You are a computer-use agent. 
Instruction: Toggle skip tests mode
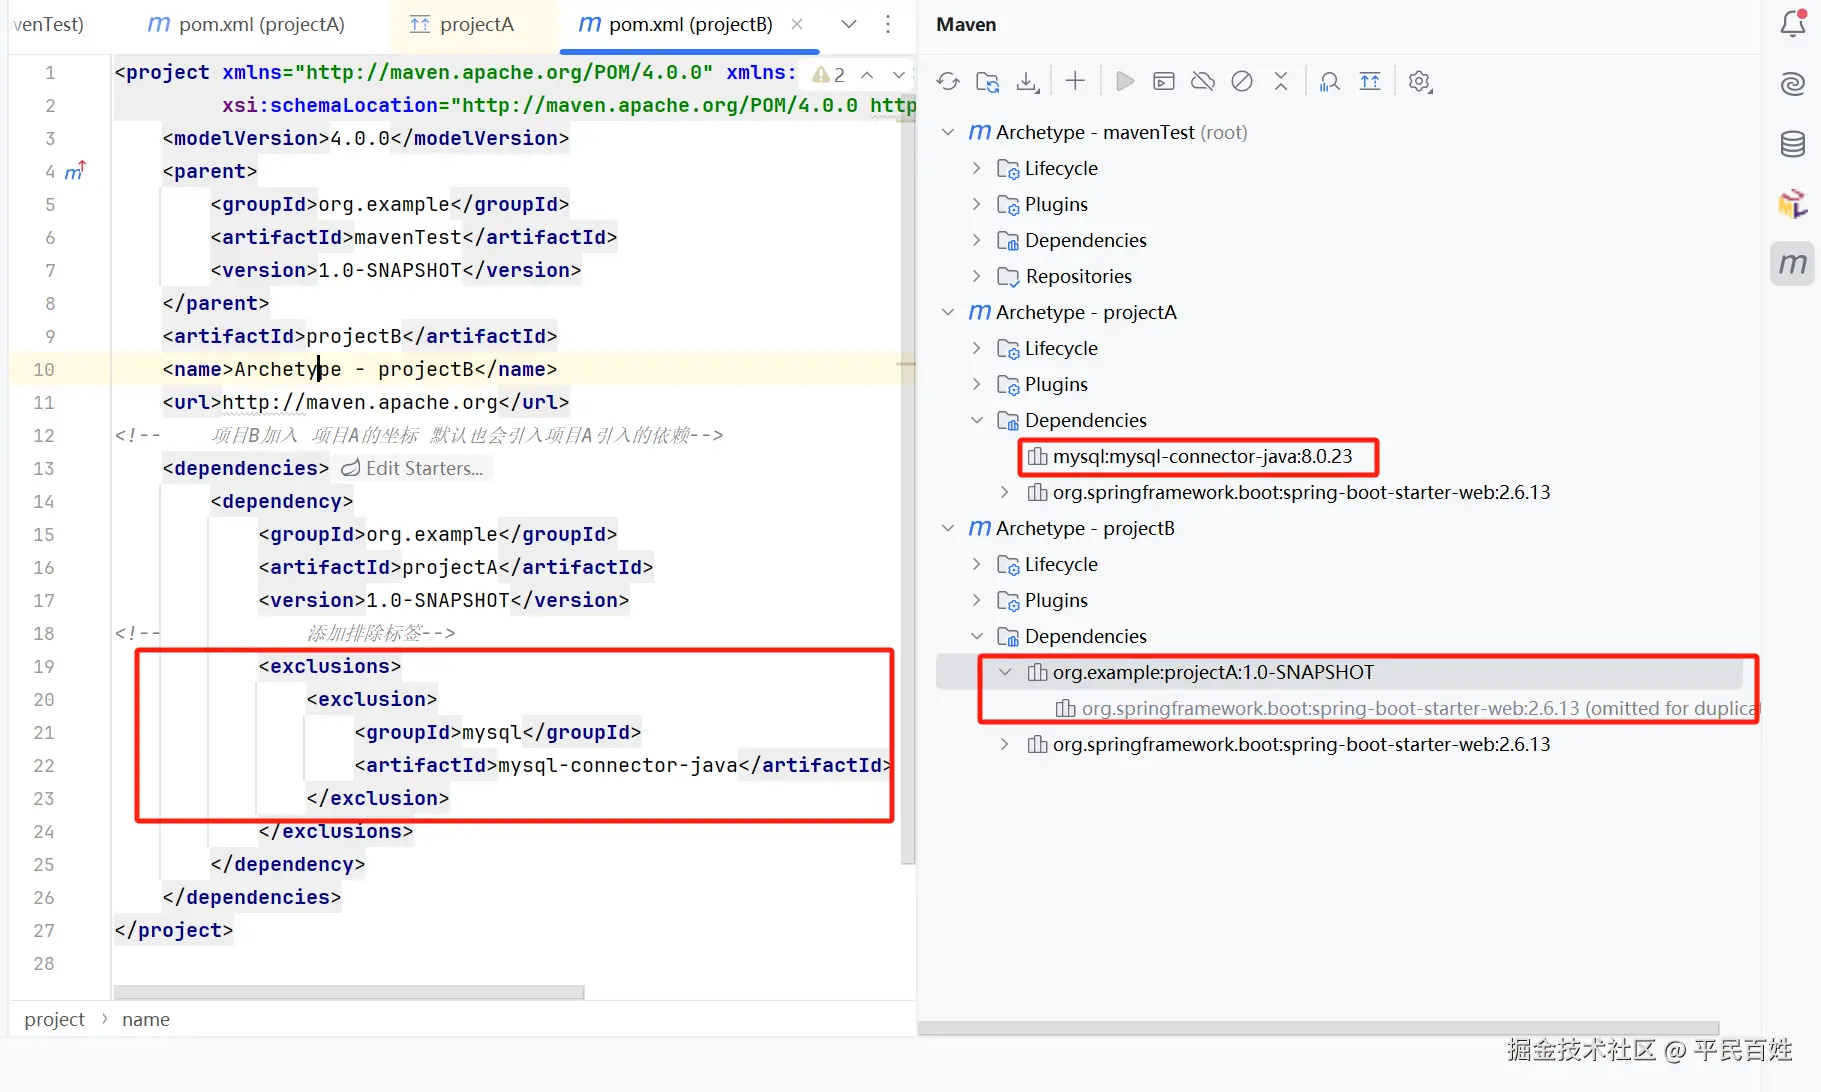1242,82
